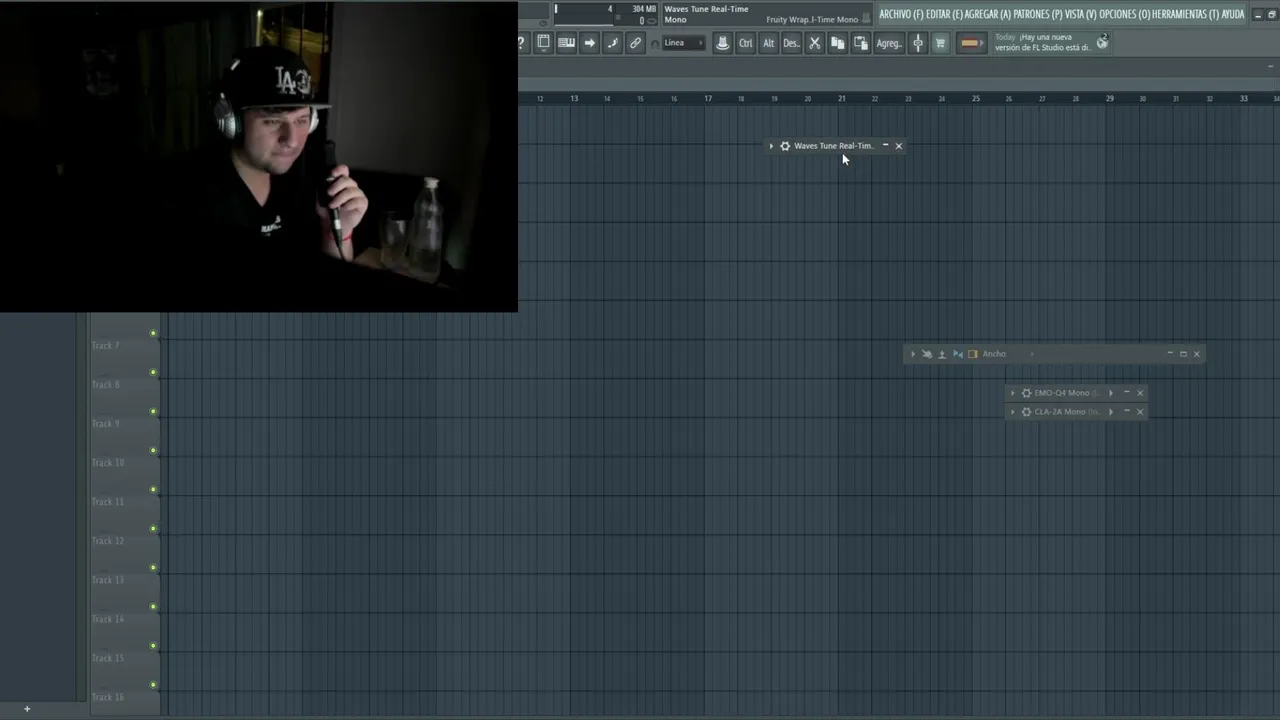Open the EDITAR (E) menu
1280x720 pixels.
coord(944,14)
